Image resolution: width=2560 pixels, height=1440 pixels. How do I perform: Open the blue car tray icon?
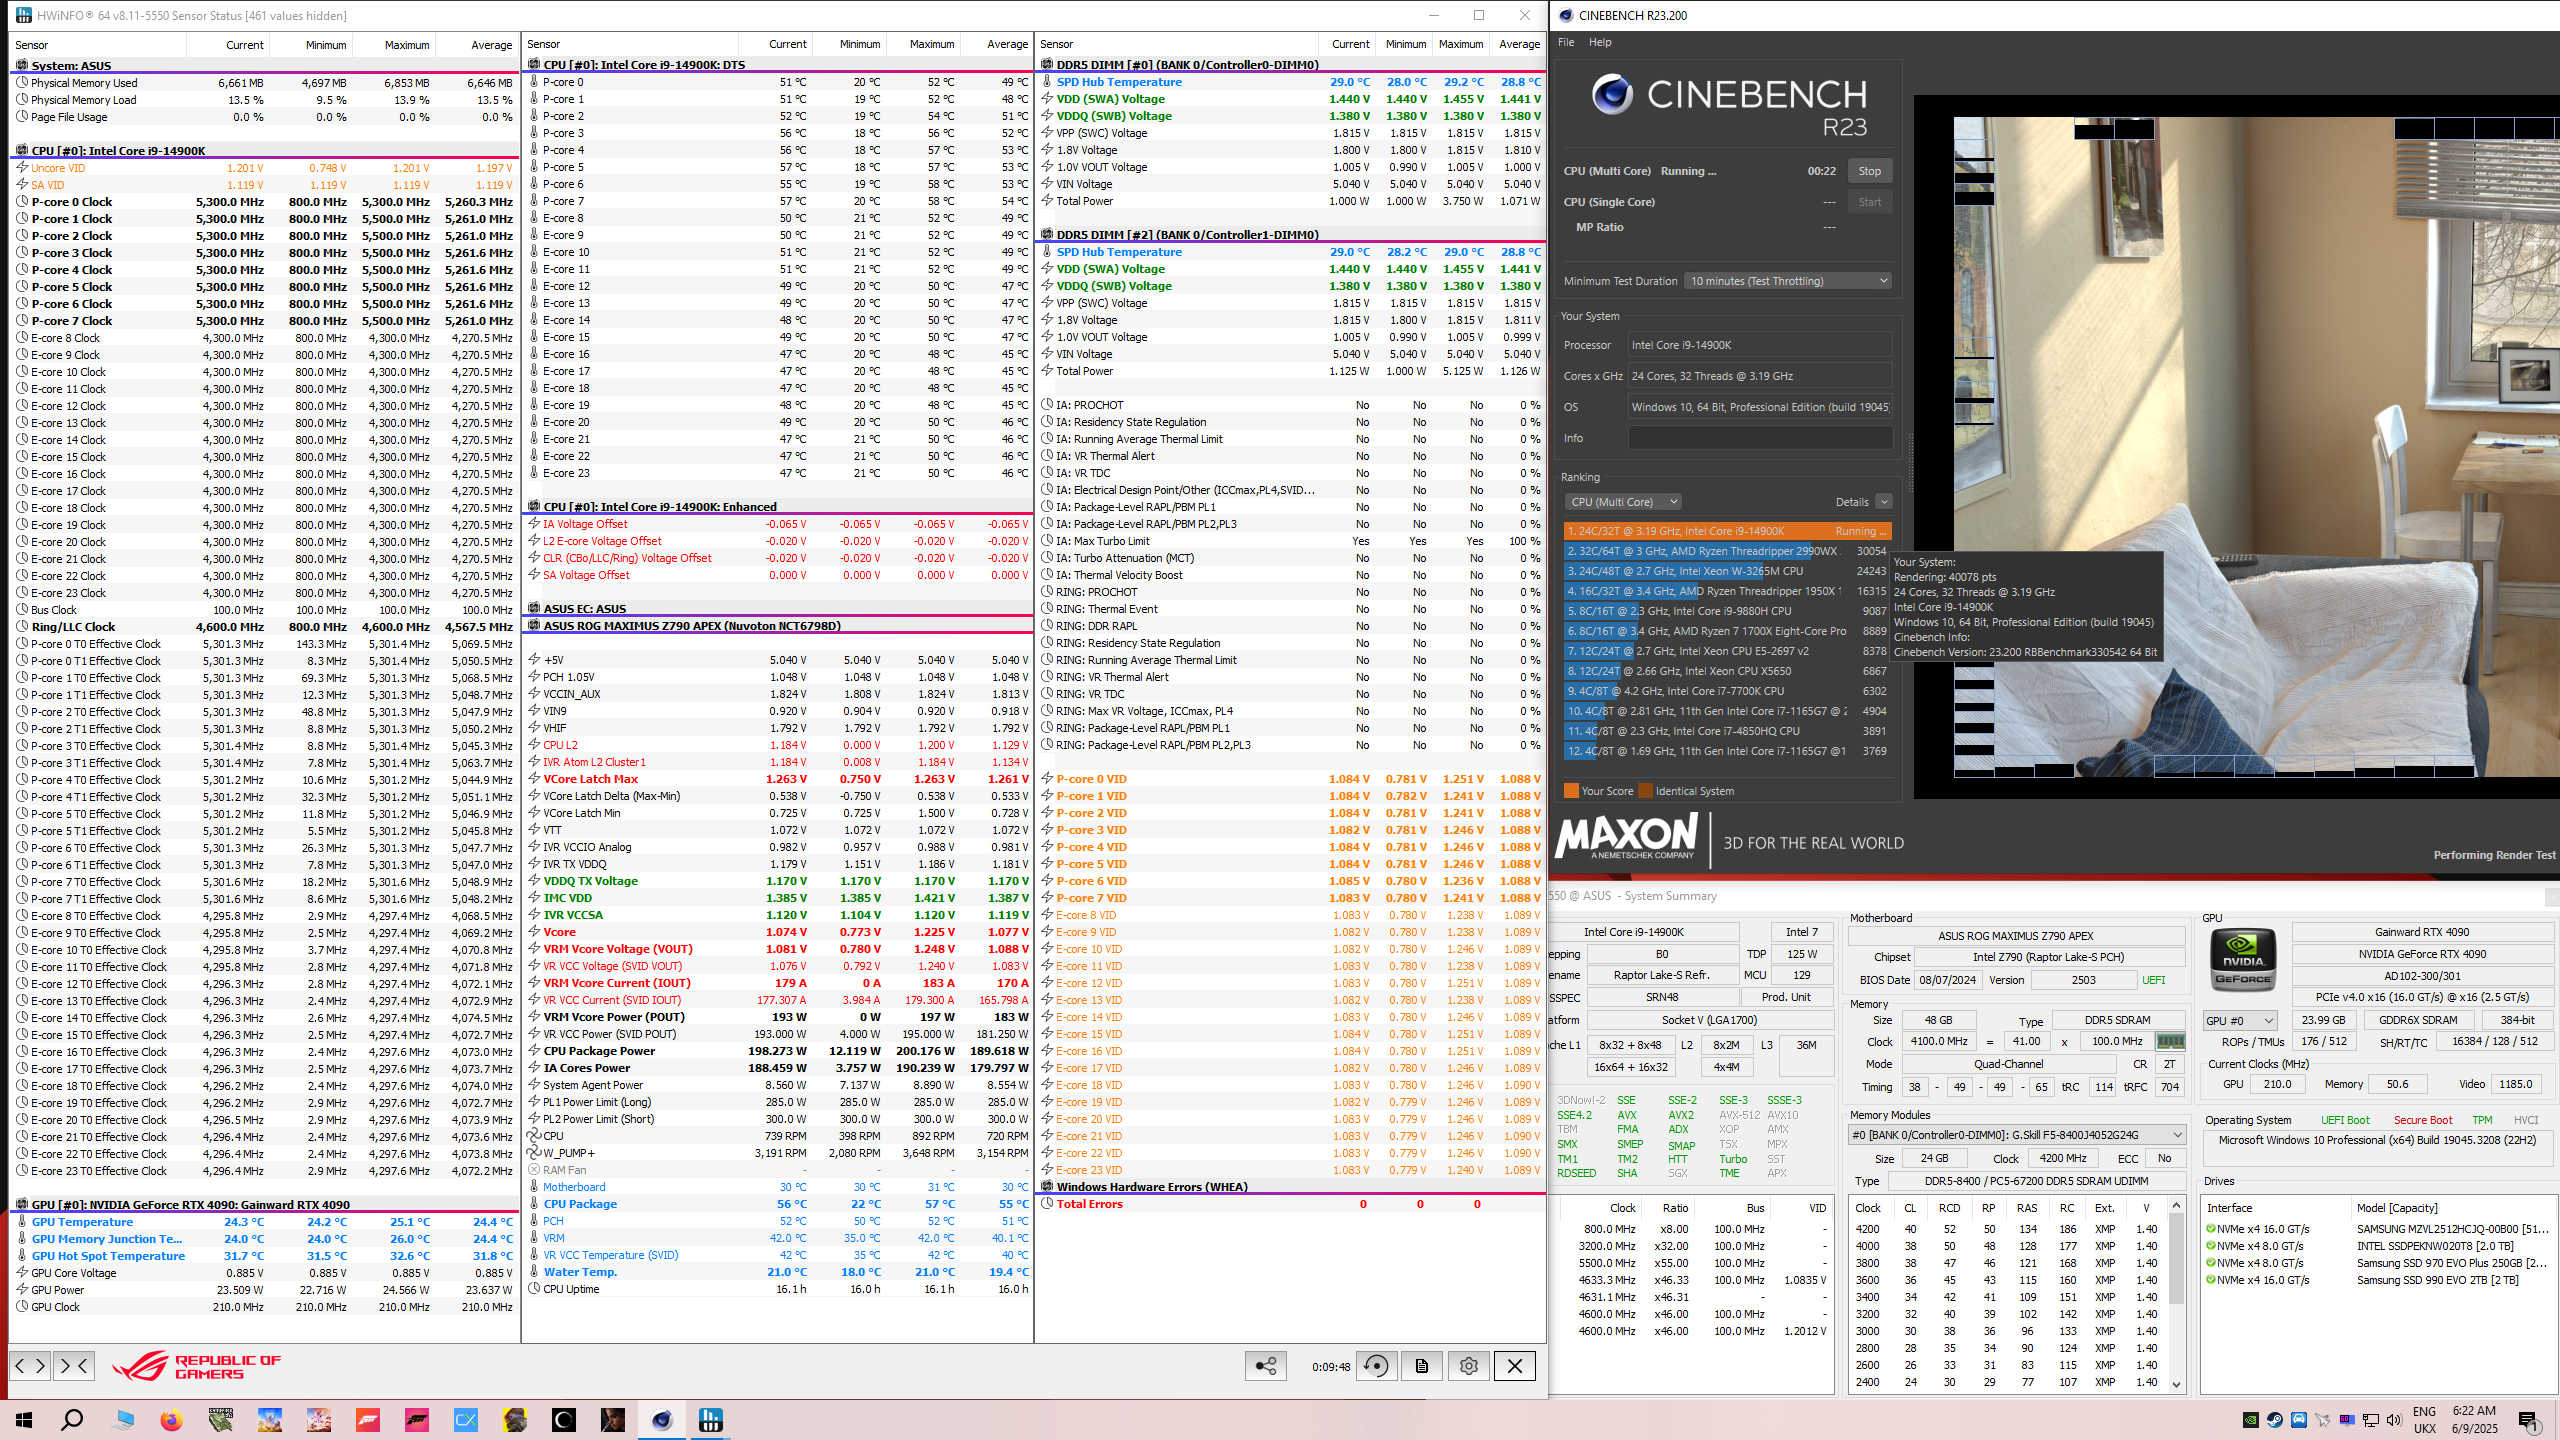pos(2298,1420)
